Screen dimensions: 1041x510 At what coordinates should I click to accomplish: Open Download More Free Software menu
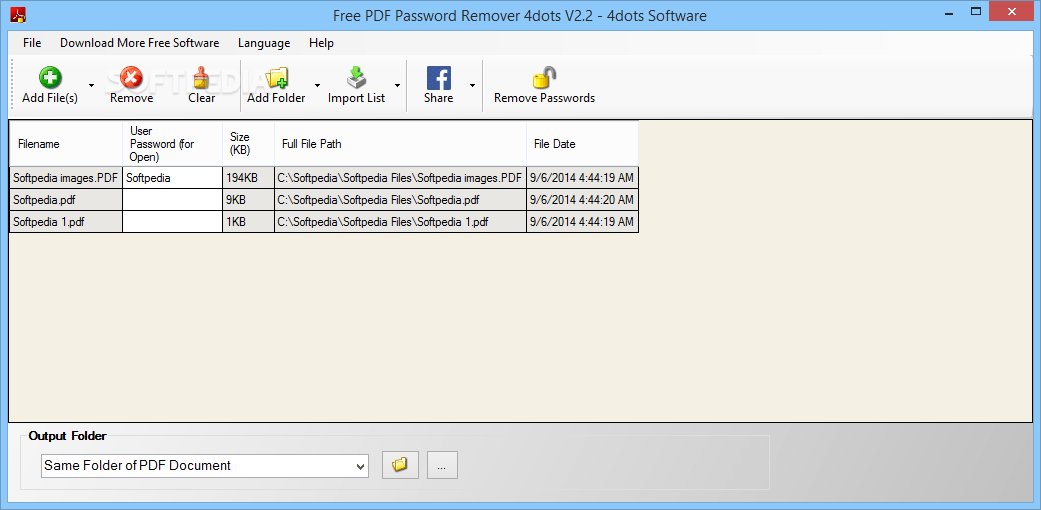click(x=139, y=43)
